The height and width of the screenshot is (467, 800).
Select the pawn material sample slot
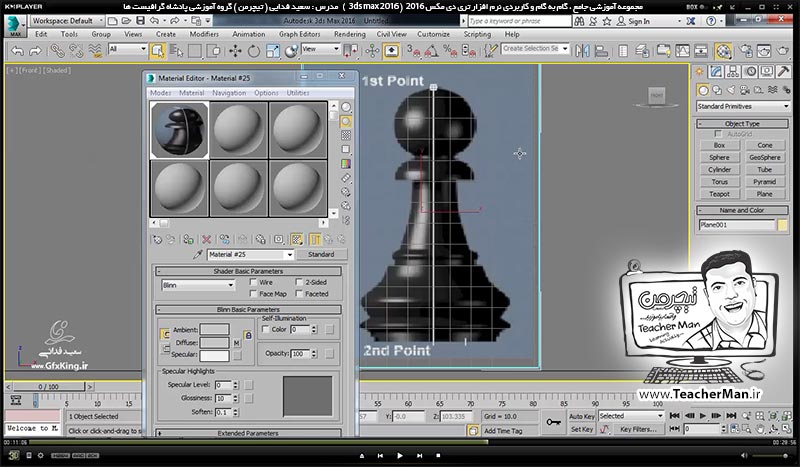(x=179, y=130)
